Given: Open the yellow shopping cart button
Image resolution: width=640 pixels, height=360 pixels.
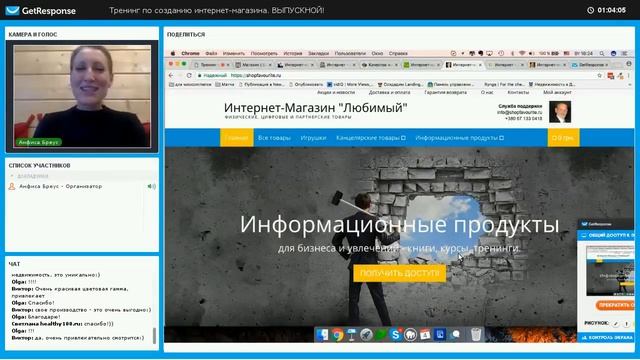Looking at the screenshot, I should point(563,138).
